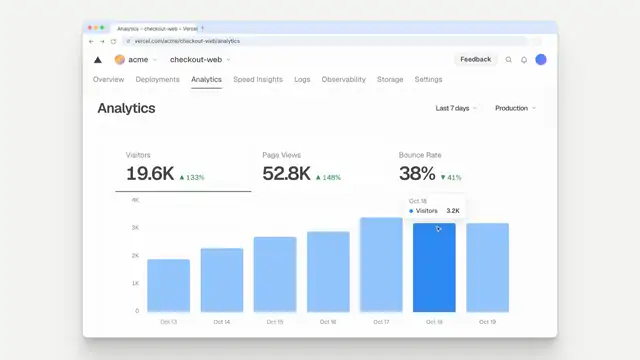Open the Settings tab
The height and width of the screenshot is (360, 640).
click(428, 80)
